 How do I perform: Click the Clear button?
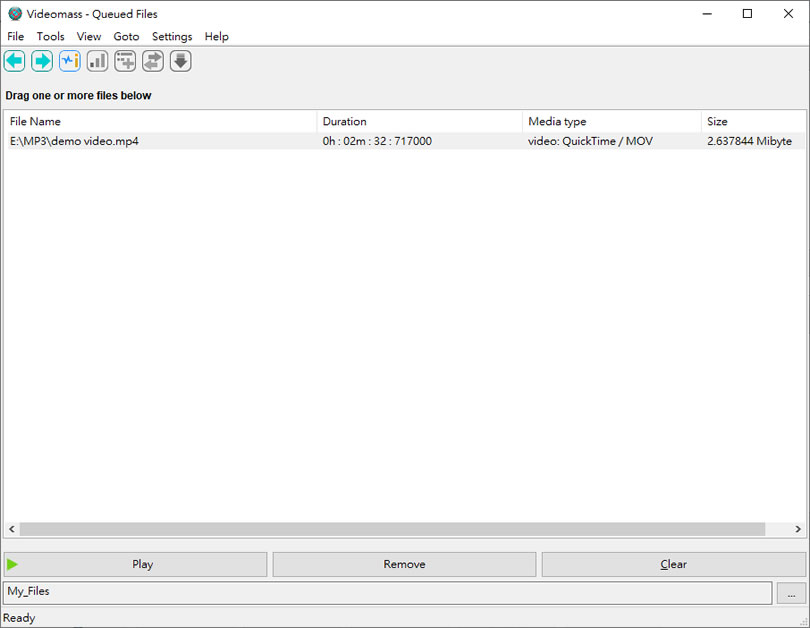pyautogui.click(x=674, y=564)
